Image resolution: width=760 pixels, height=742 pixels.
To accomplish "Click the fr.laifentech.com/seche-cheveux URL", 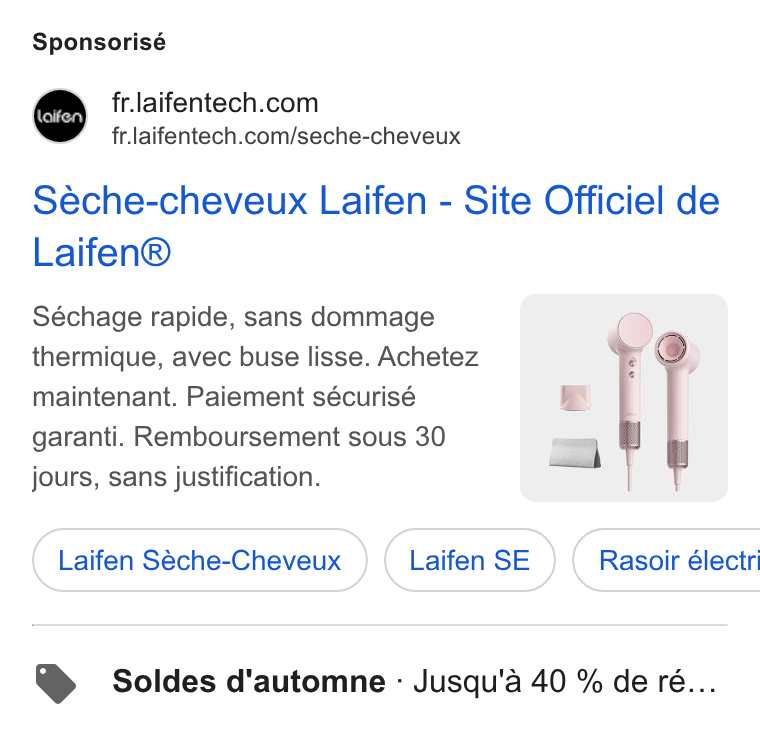I will pos(286,136).
